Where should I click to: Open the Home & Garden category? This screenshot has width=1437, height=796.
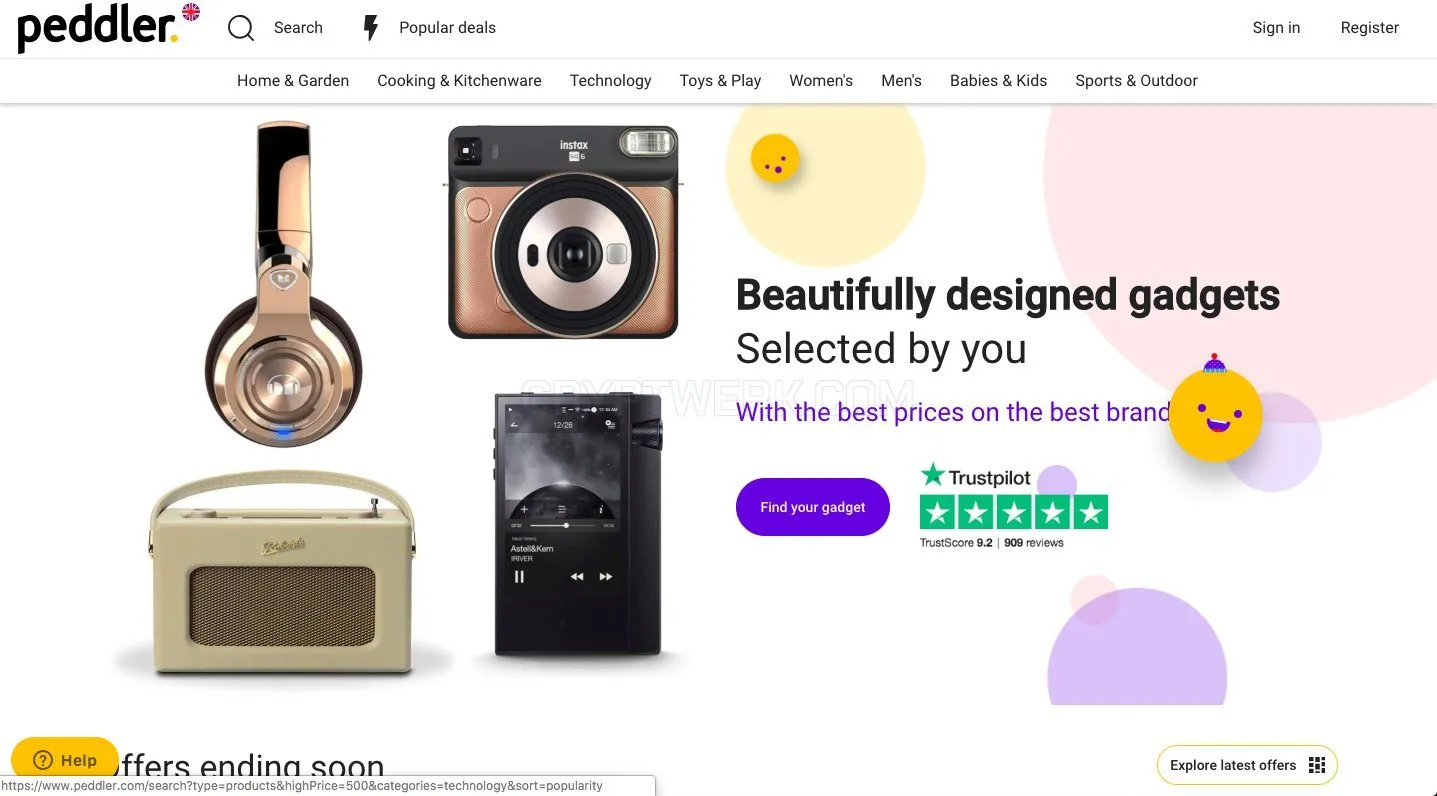293,81
